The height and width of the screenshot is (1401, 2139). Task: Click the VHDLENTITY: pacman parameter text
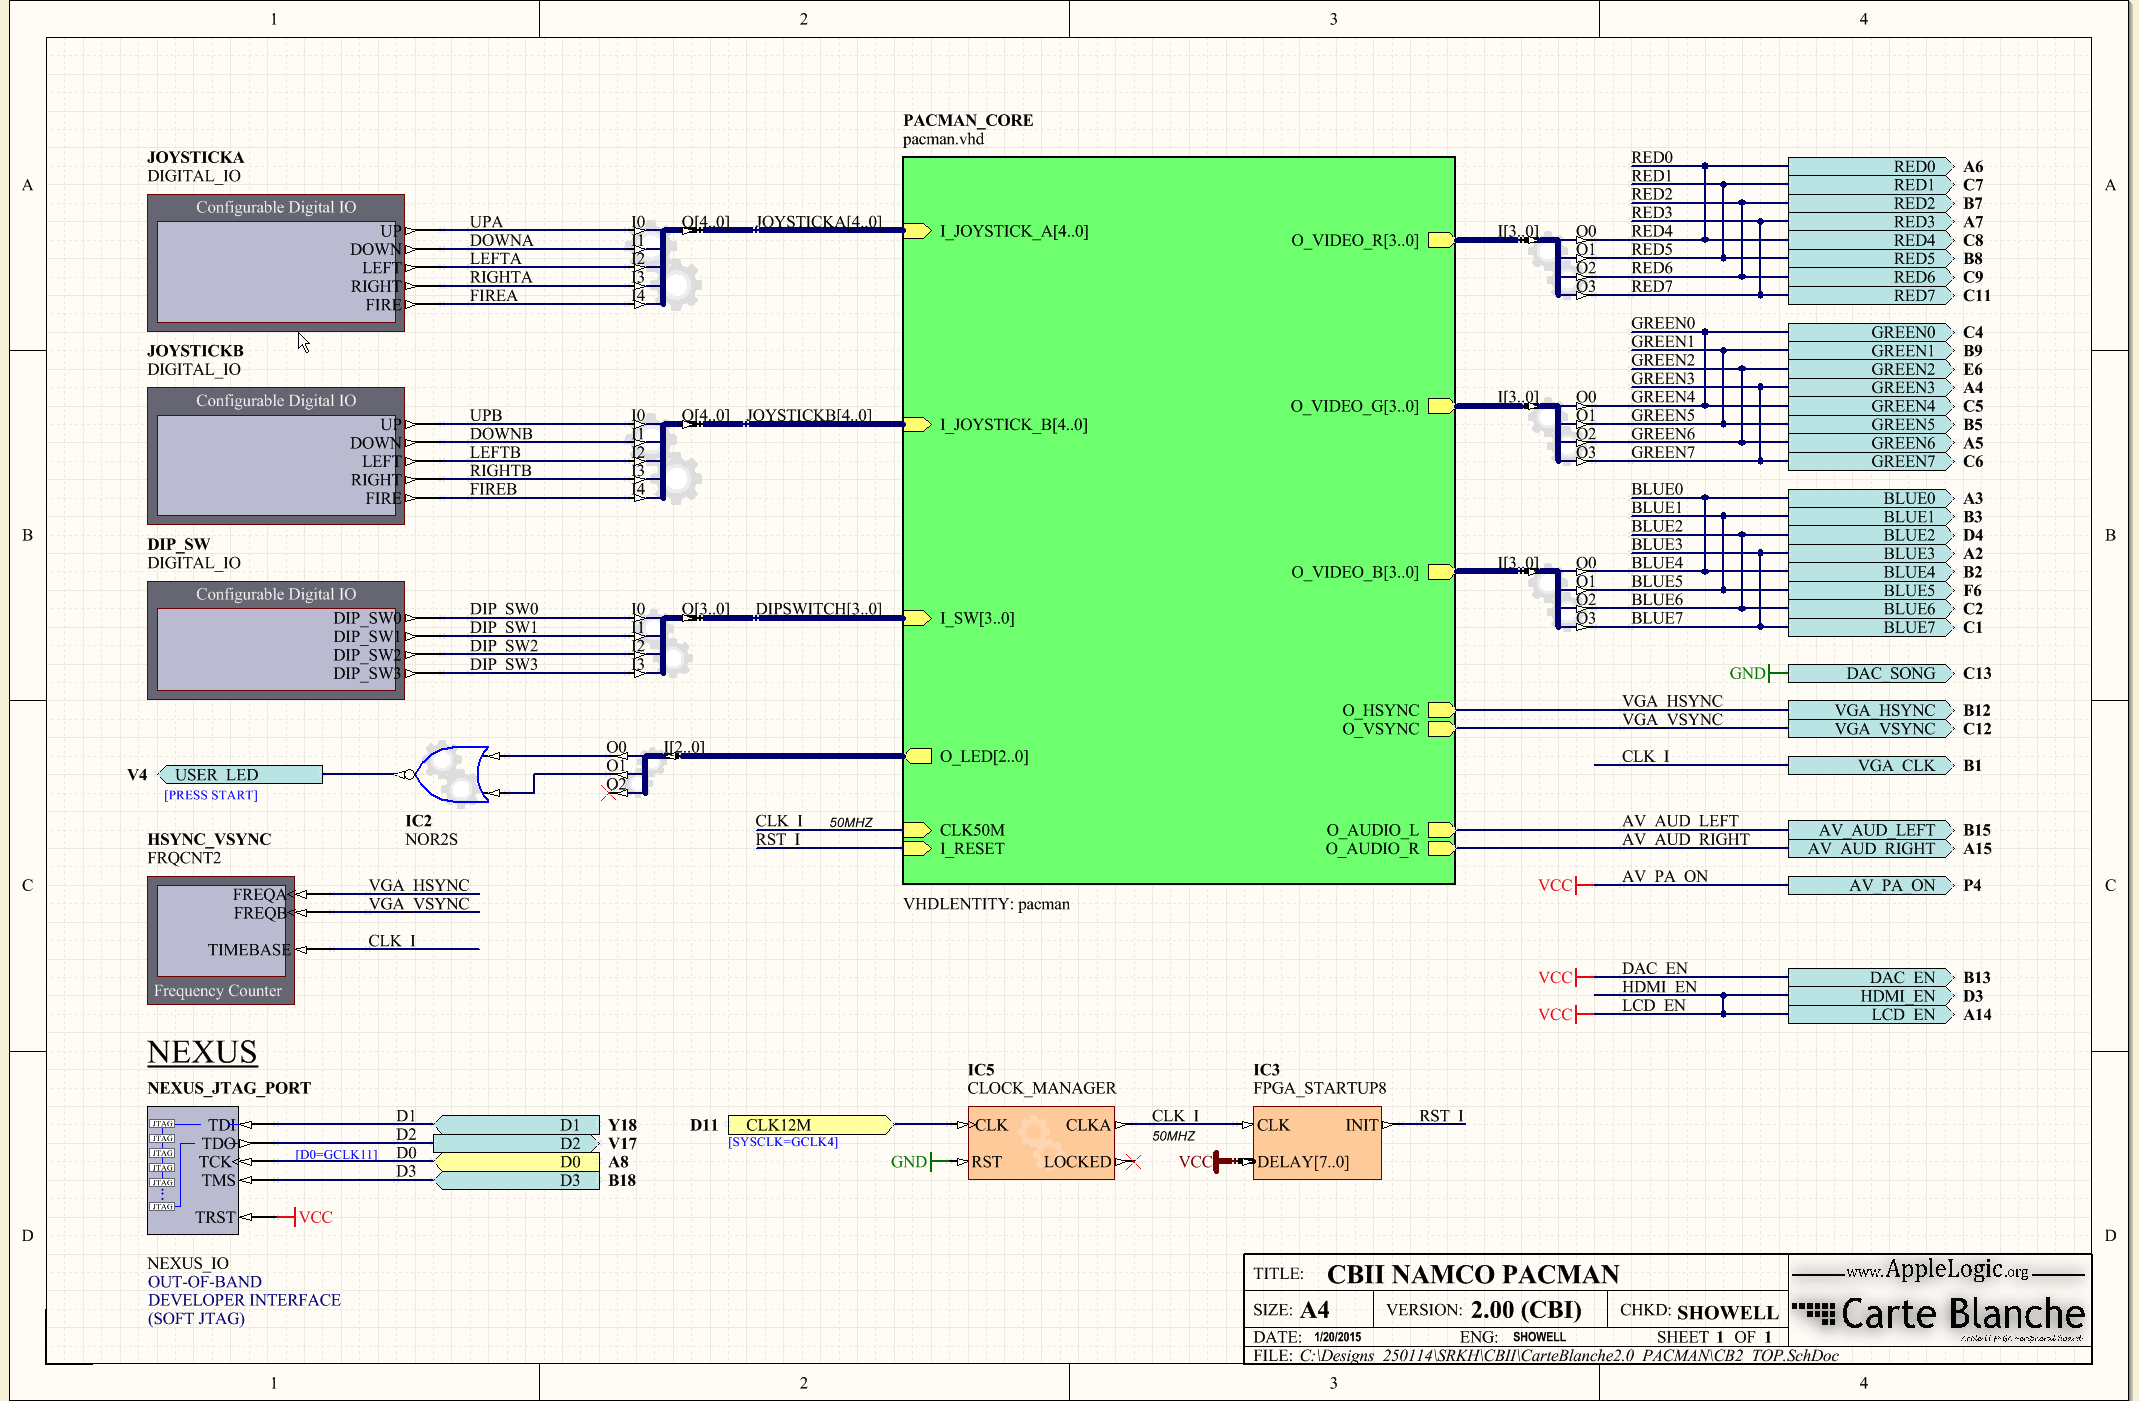[986, 904]
